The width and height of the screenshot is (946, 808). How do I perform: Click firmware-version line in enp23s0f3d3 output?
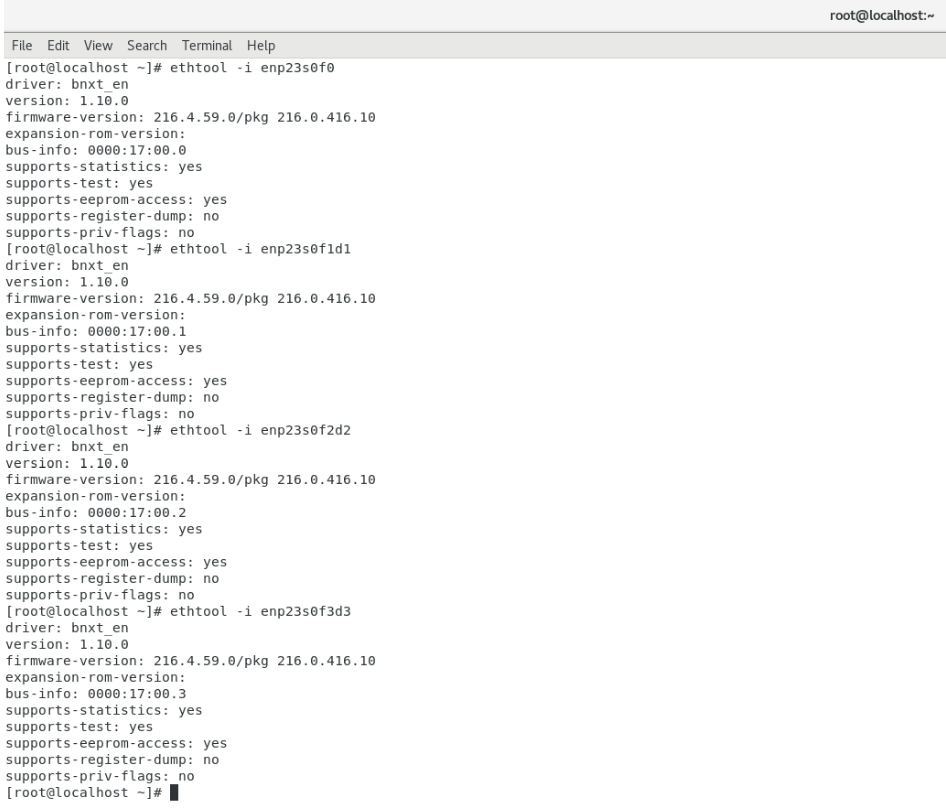click(191, 661)
